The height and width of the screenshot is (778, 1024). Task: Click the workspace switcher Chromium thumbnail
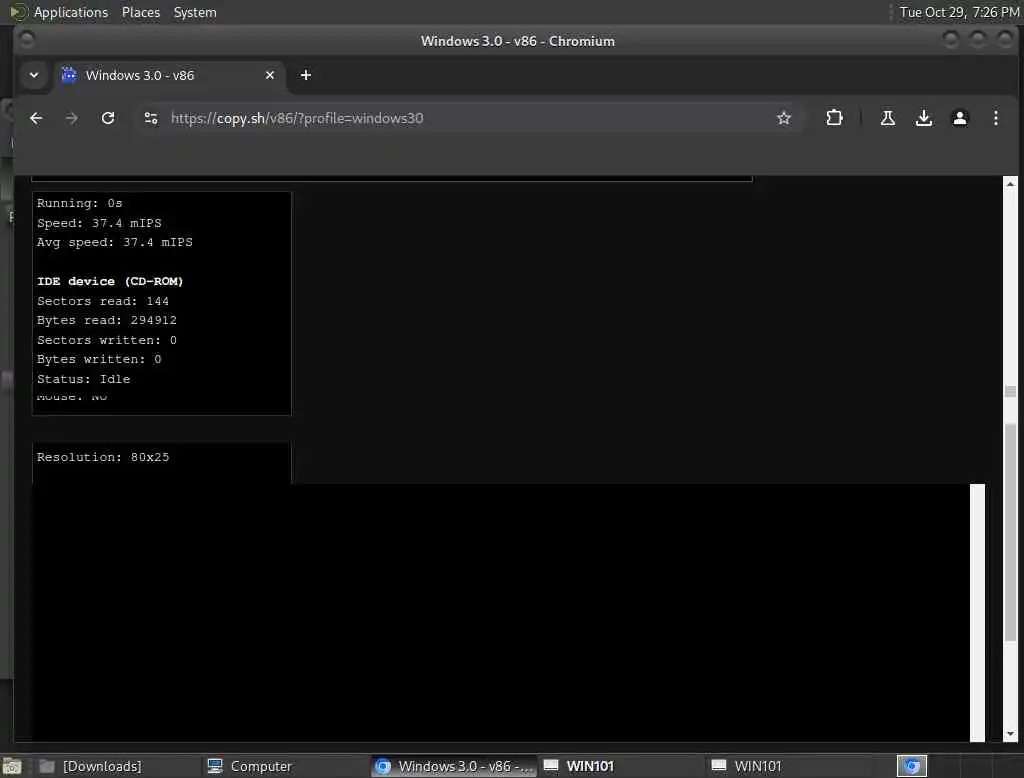coord(912,766)
